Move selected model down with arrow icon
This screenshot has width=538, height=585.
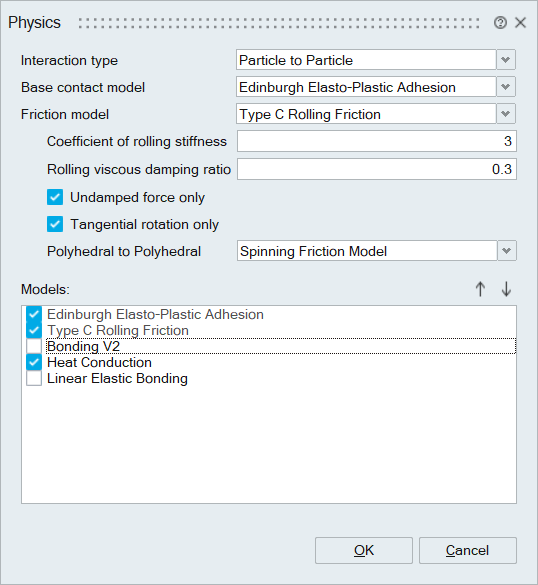pos(506,289)
